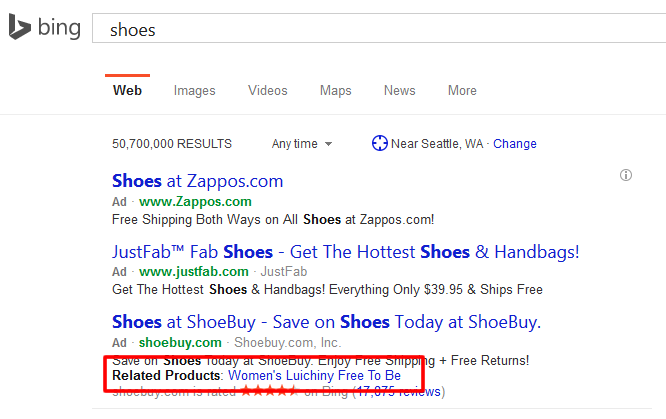Open the Shoes at ShoeBuy ad title

pyautogui.click(x=326, y=322)
